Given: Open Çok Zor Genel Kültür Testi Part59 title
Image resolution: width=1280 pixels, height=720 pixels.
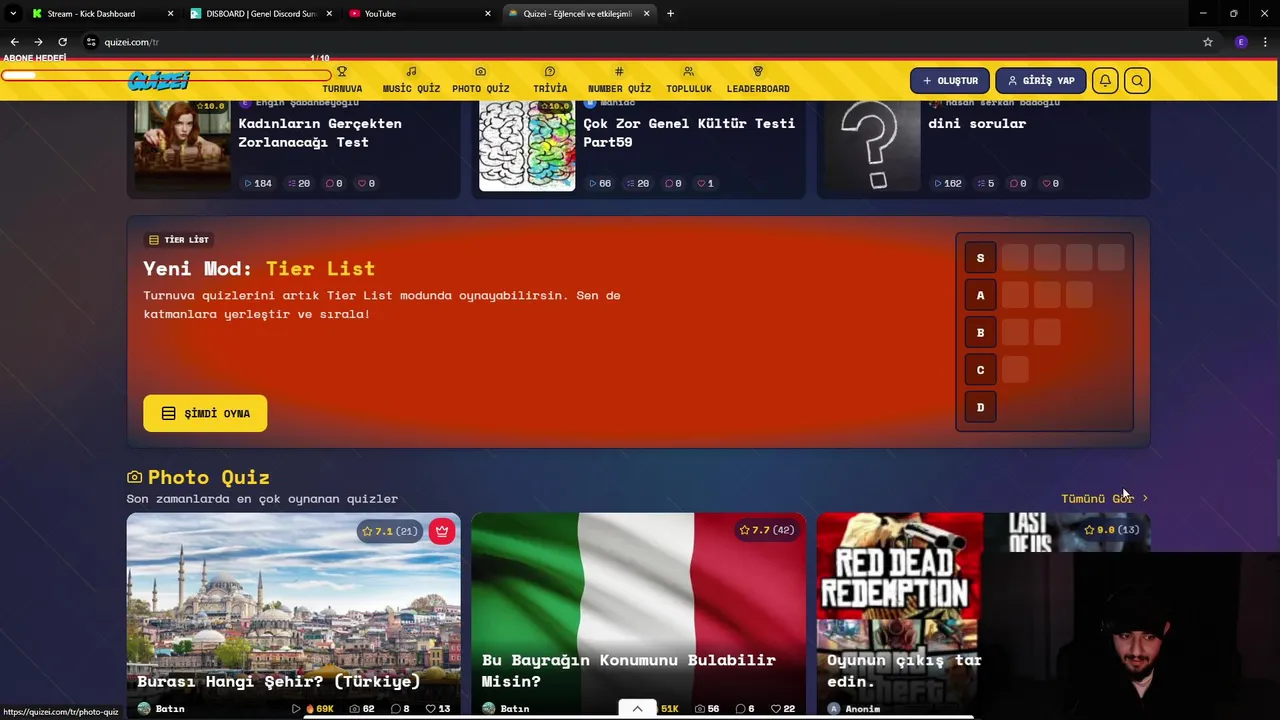Looking at the screenshot, I should tap(689, 132).
